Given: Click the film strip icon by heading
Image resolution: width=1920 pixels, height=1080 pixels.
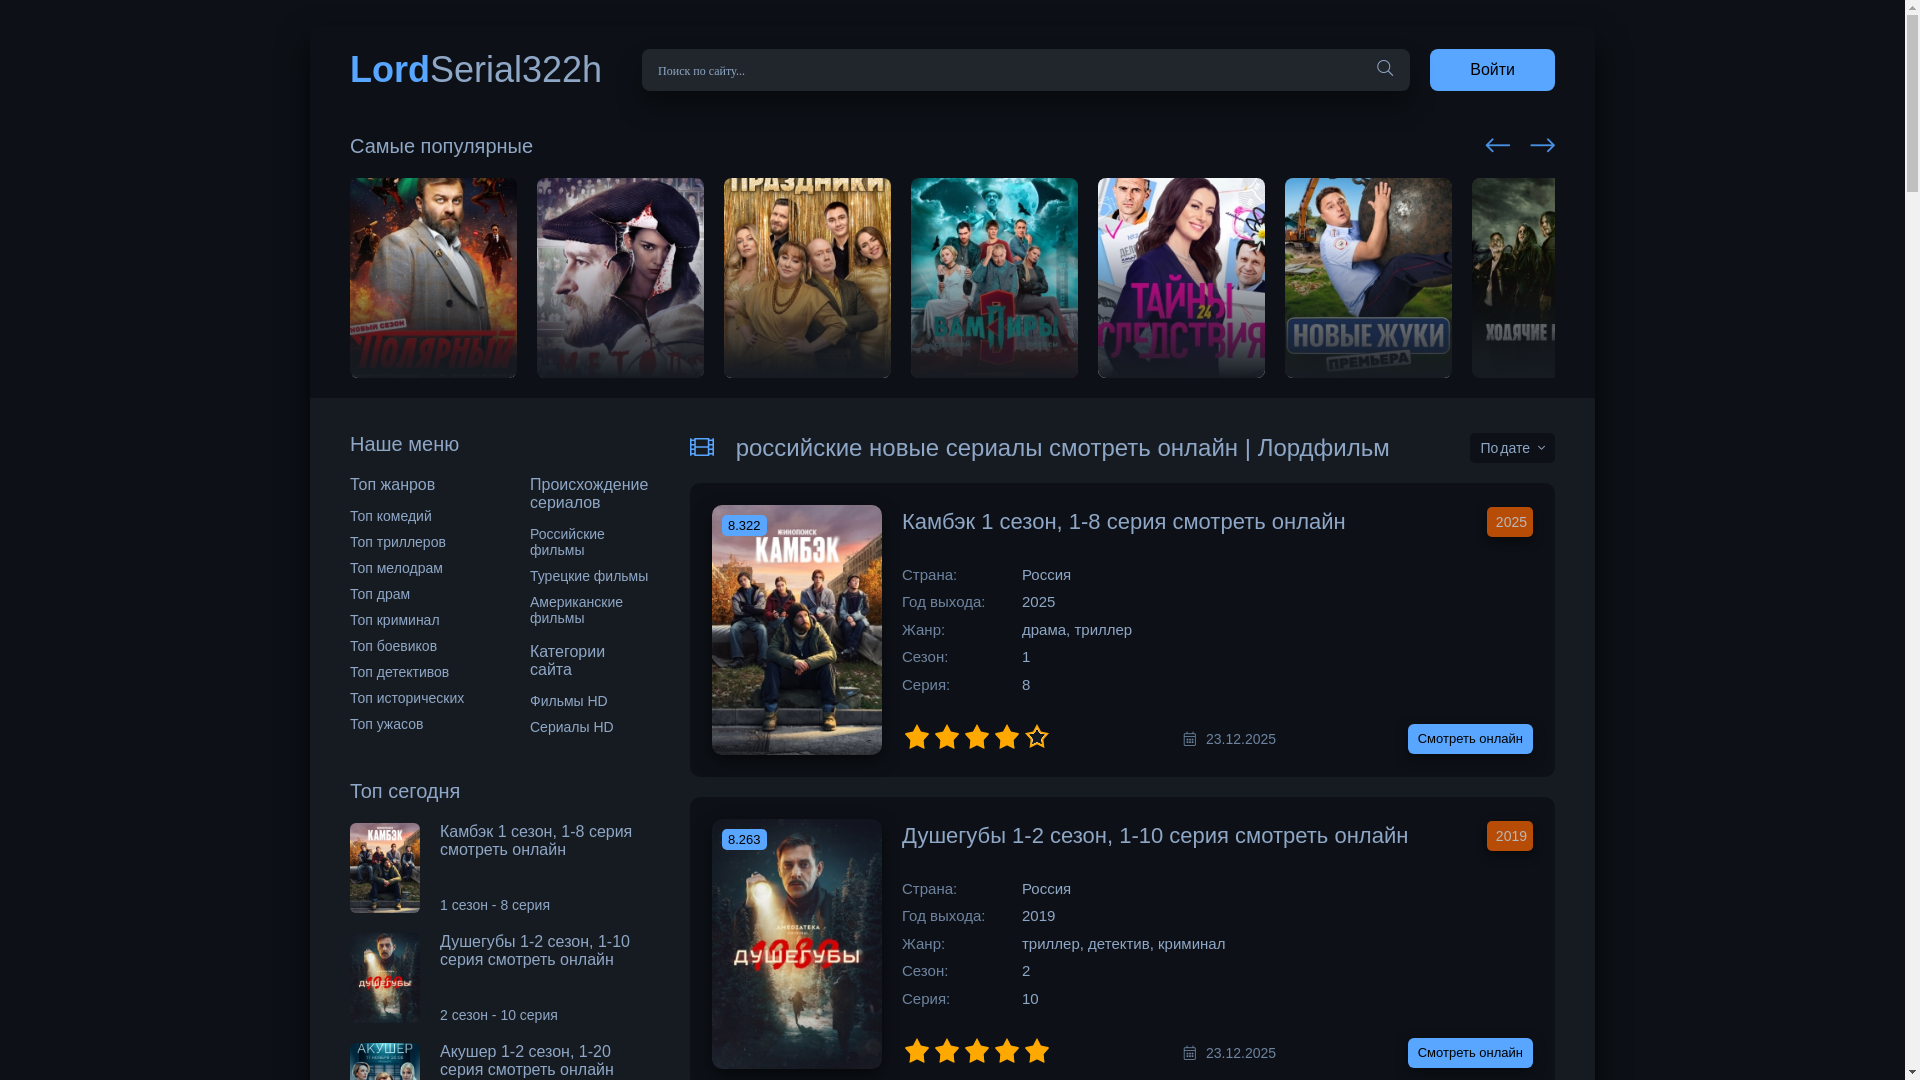Looking at the screenshot, I should (702, 447).
